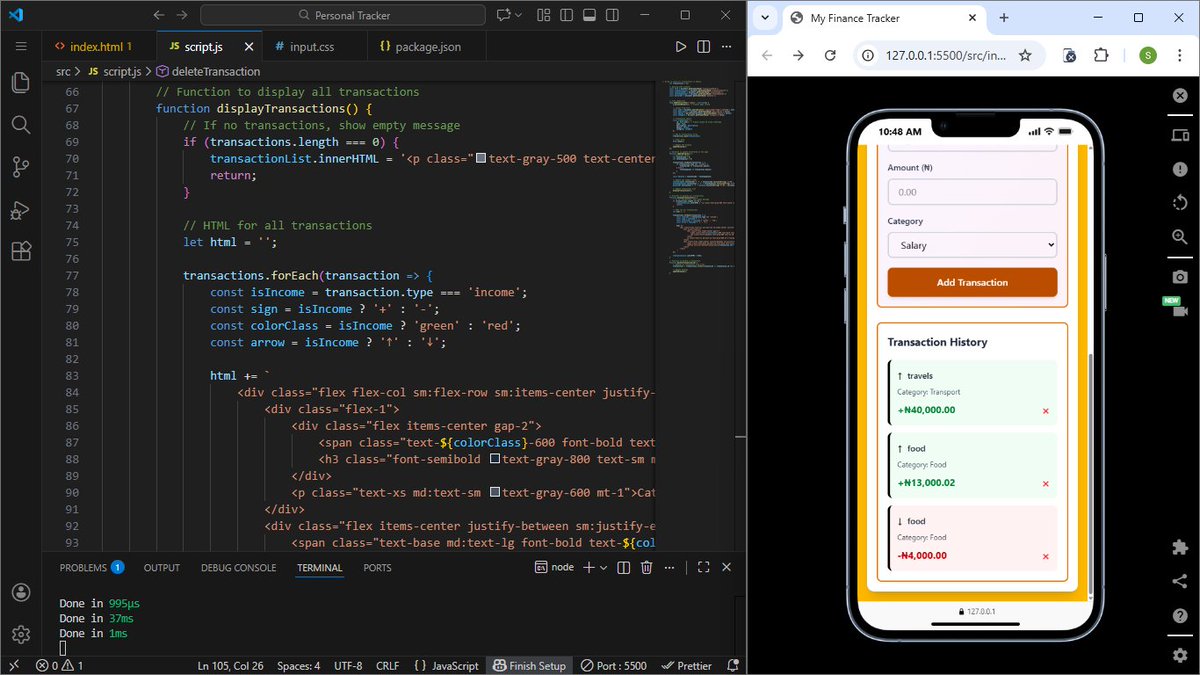Go back with the VS Code navigation arrow
1200x675 pixels.
pos(158,15)
